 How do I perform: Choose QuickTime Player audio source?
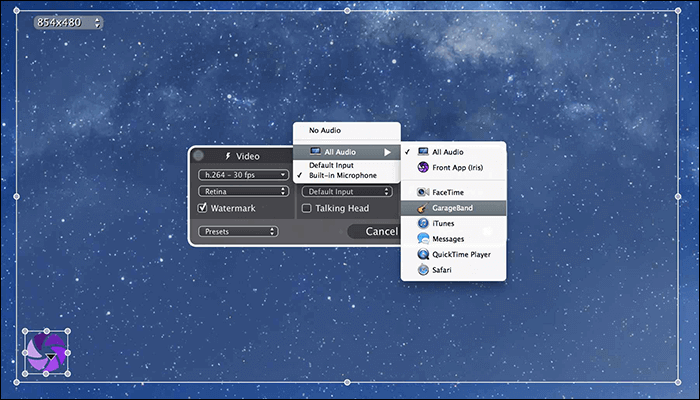(461, 254)
